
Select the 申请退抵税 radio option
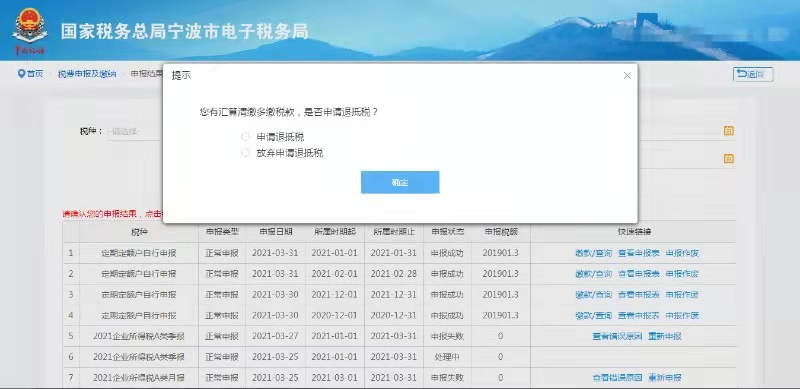245,137
